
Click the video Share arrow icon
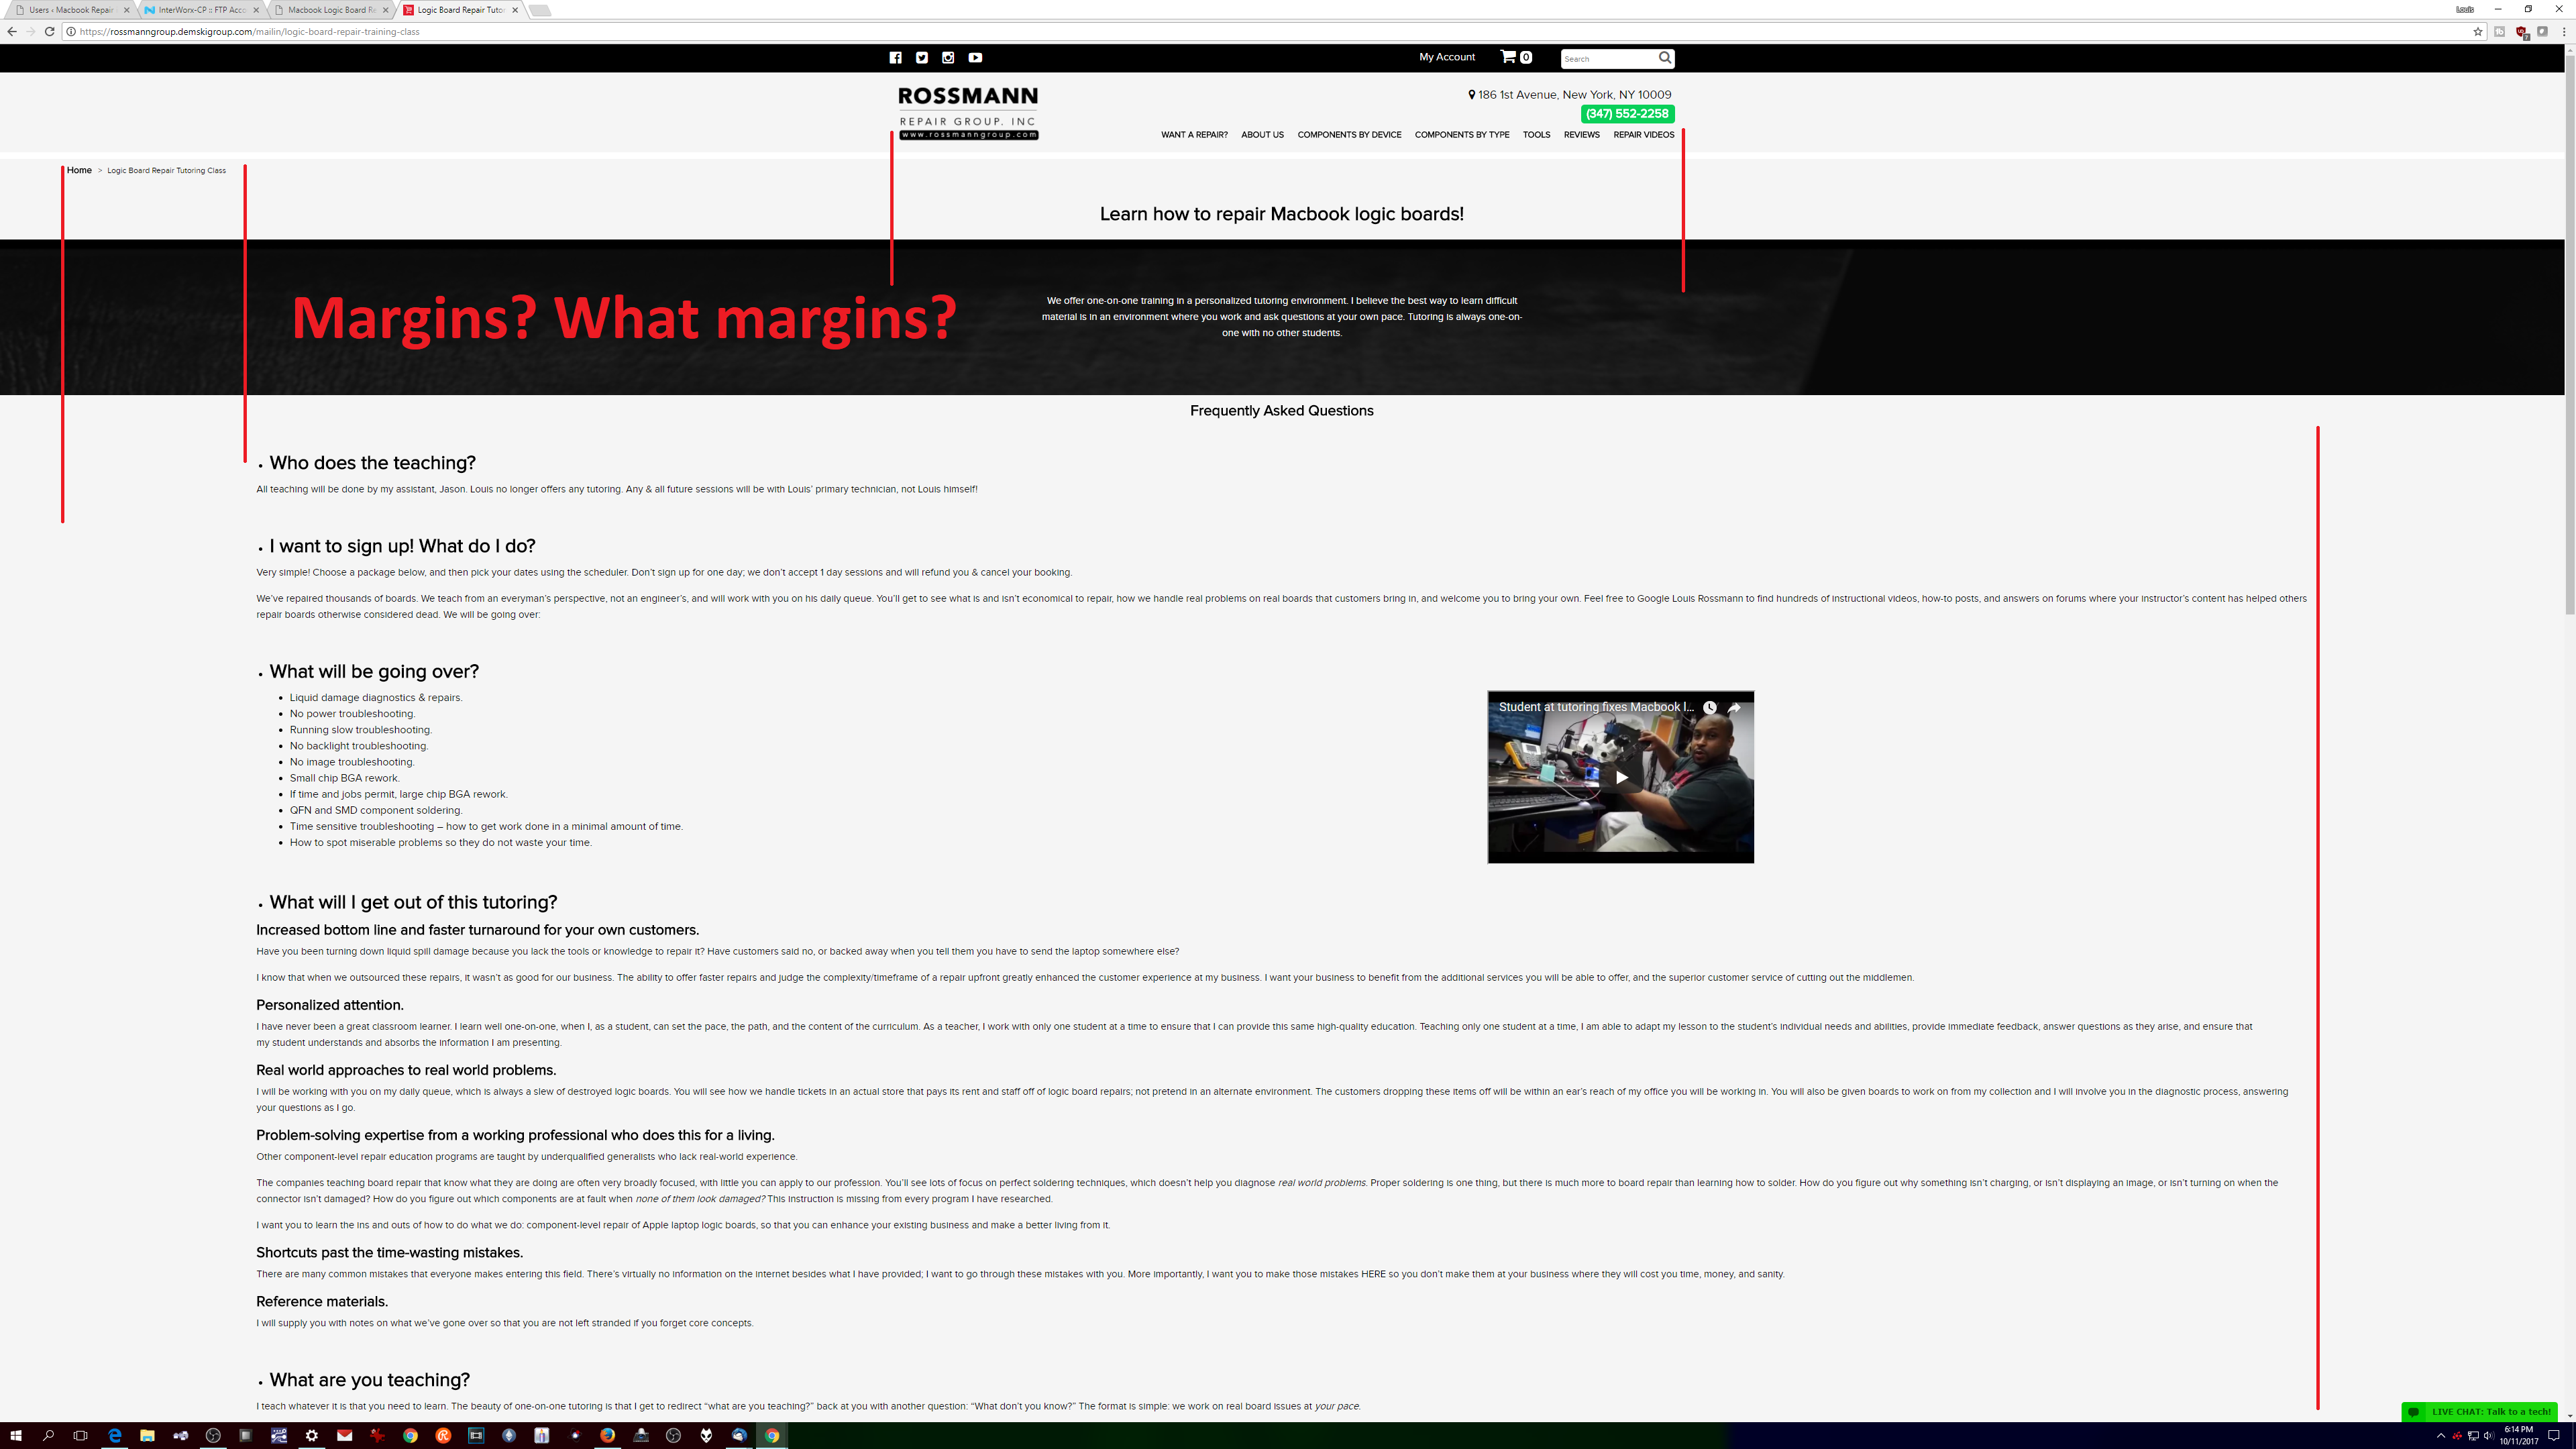1734,707
